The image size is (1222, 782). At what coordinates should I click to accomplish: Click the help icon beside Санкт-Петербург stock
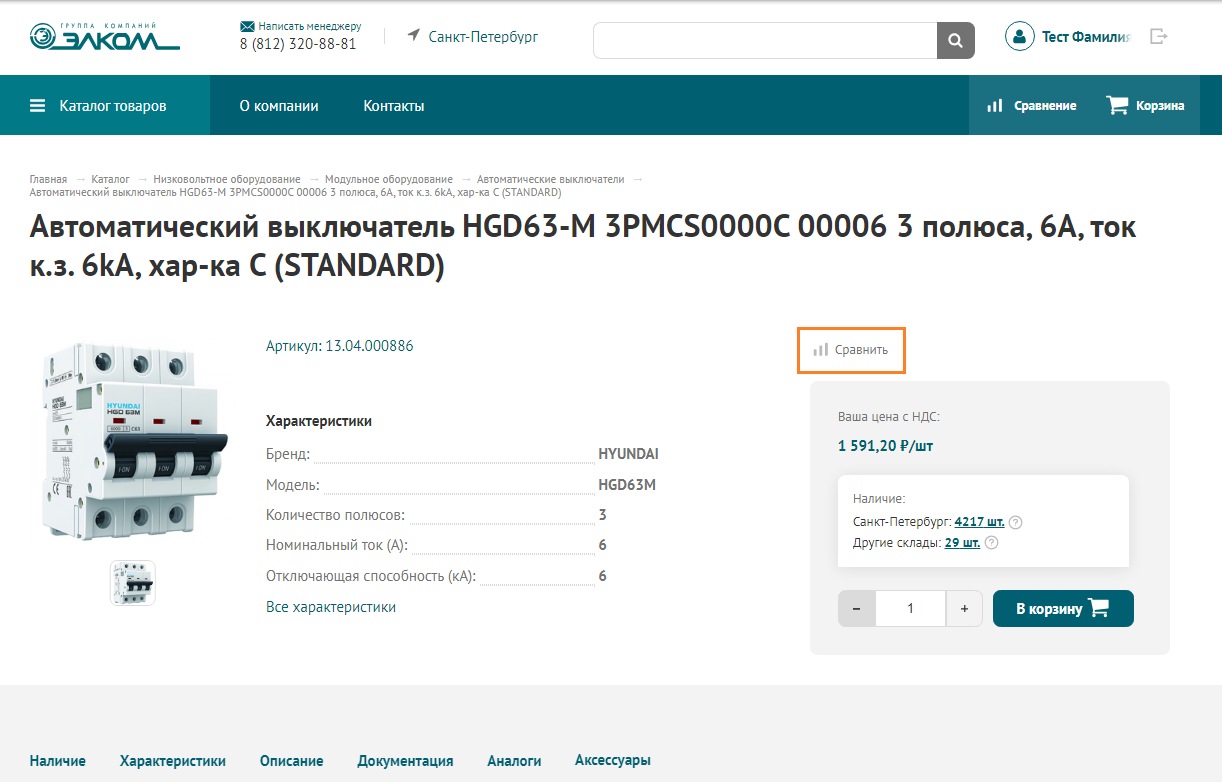pyautogui.click(x=1015, y=522)
